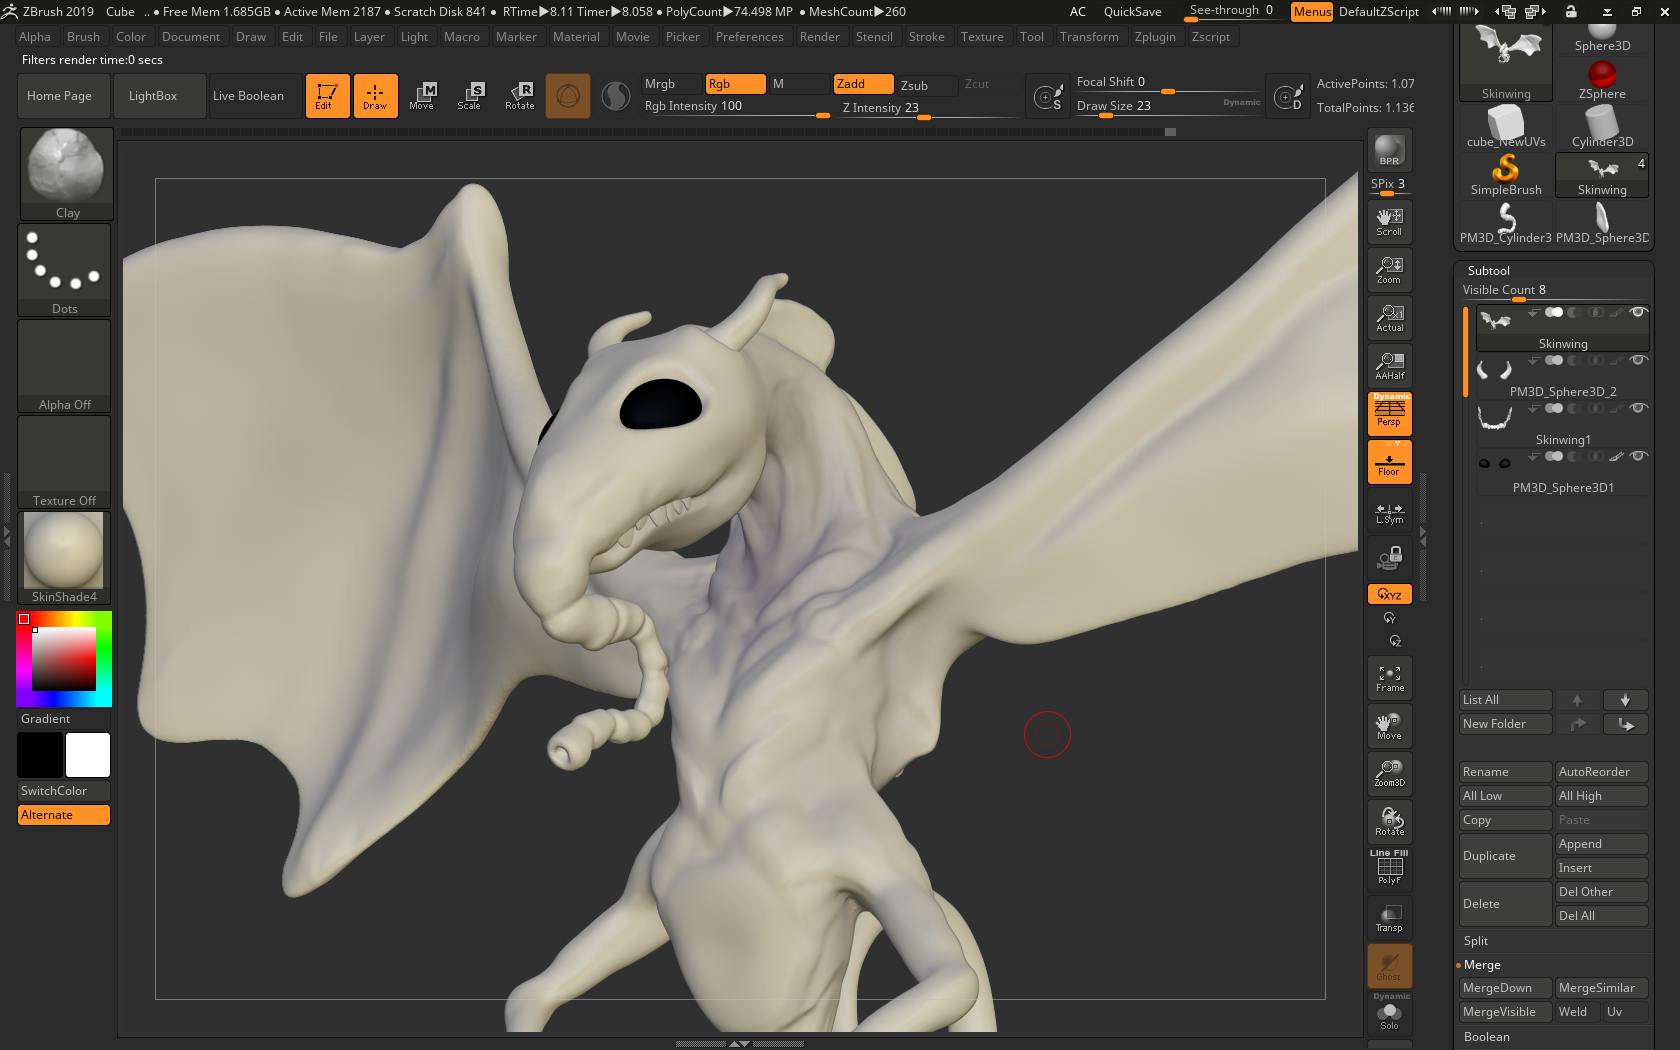
Task: Open the Zplugin menu
Action: coord(1155,37)
